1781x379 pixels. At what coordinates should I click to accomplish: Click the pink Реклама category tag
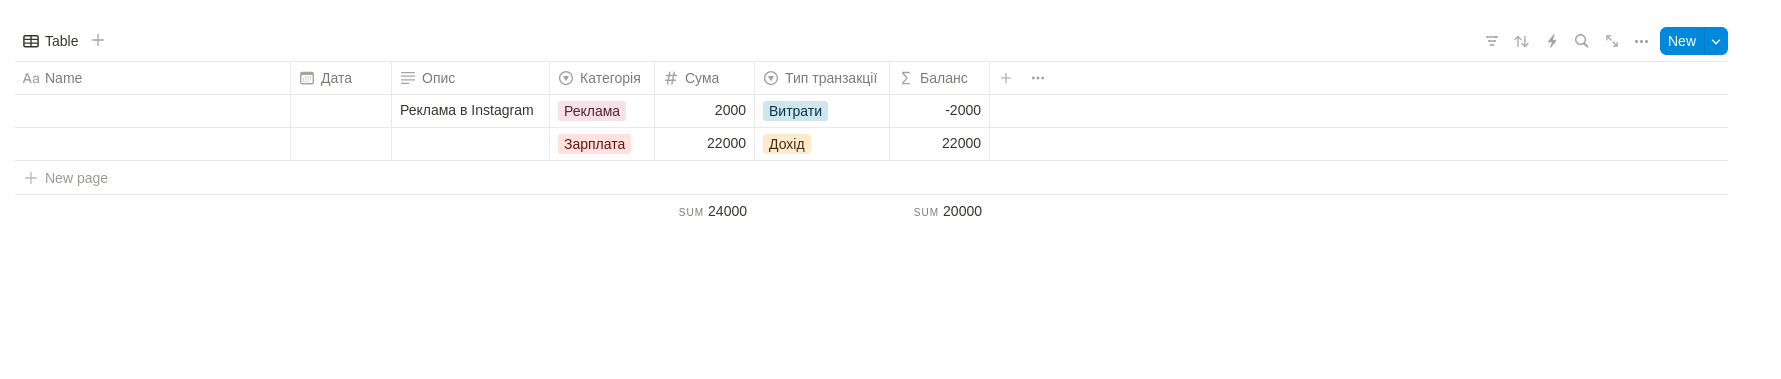[x=592, y=111]
